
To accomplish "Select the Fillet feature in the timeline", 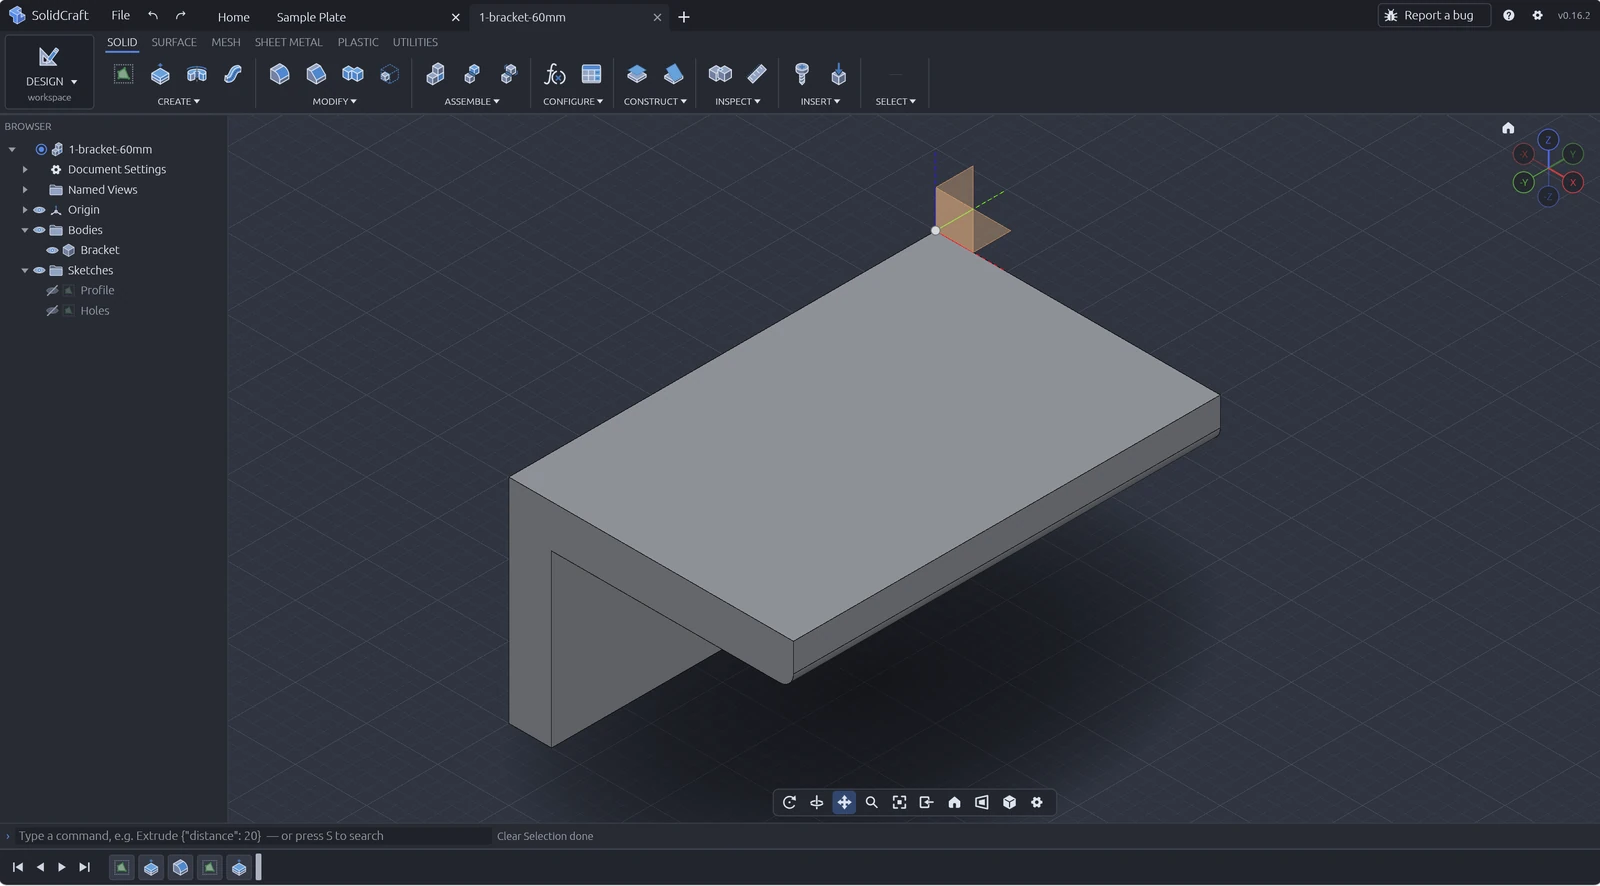I will (180, 868).
